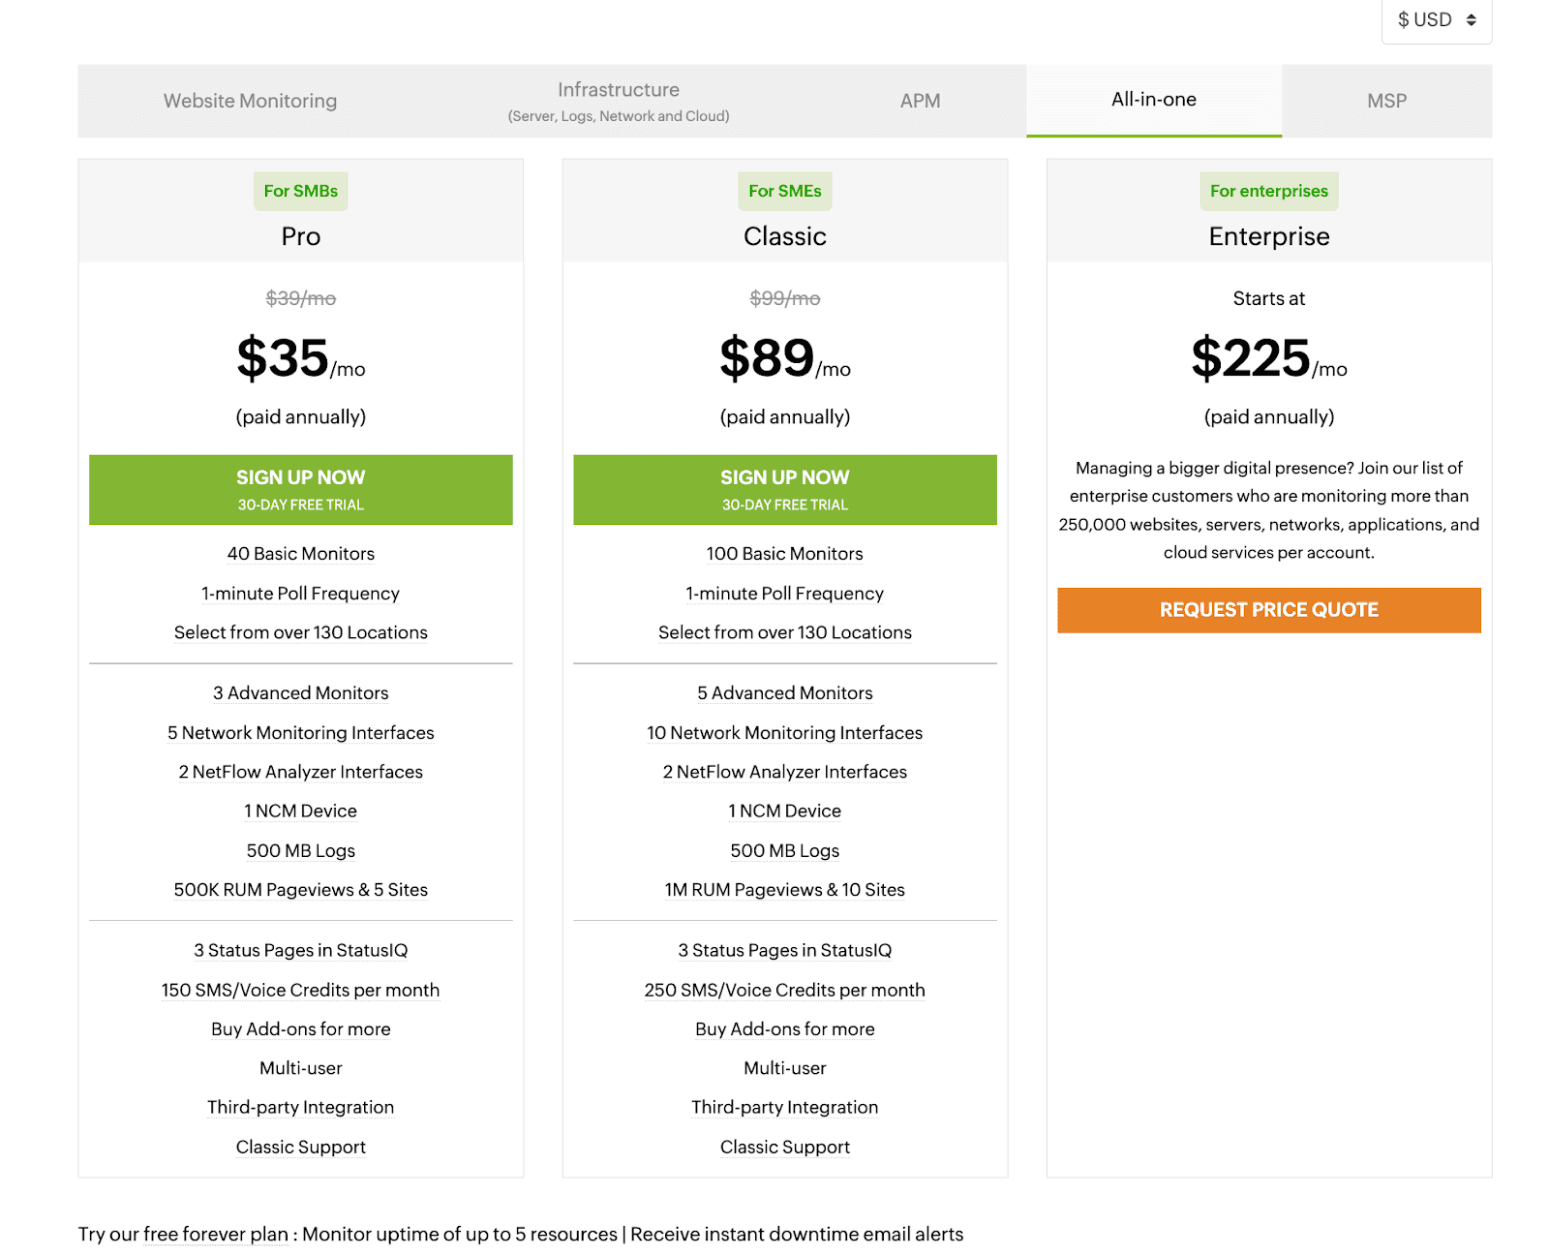Select the All-in-one tab
The width and height of the screenshot is (1549, 1256).
[1153, 100]
